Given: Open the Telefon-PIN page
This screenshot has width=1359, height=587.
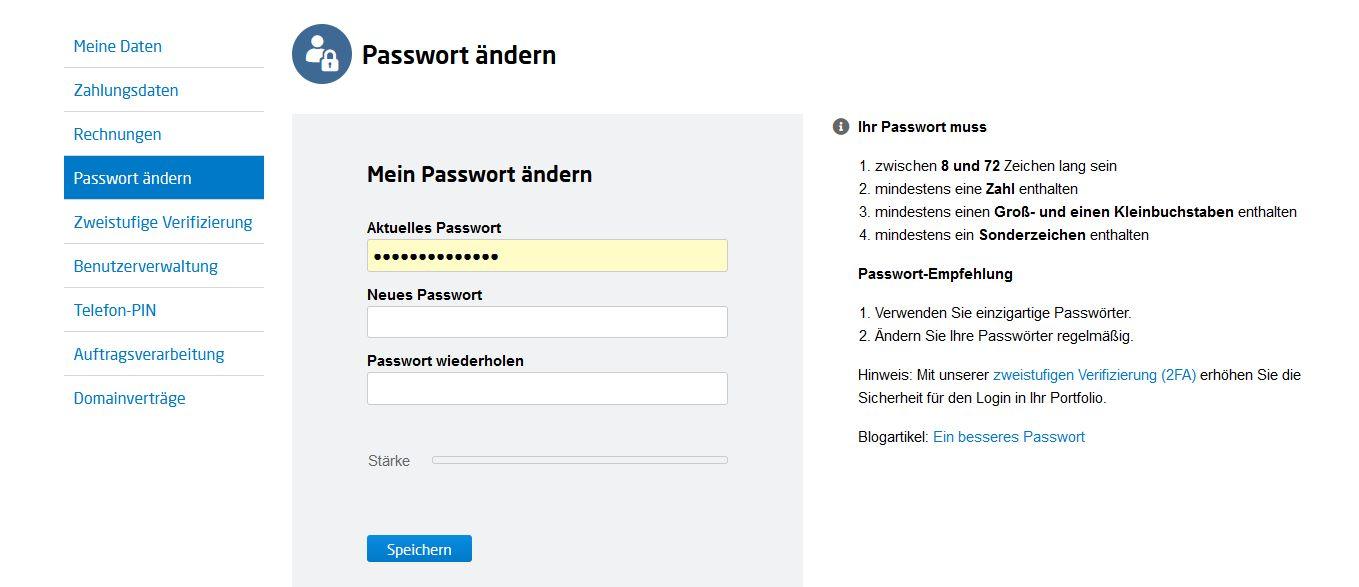Looking at the screenshot, I should coord(115,310).
